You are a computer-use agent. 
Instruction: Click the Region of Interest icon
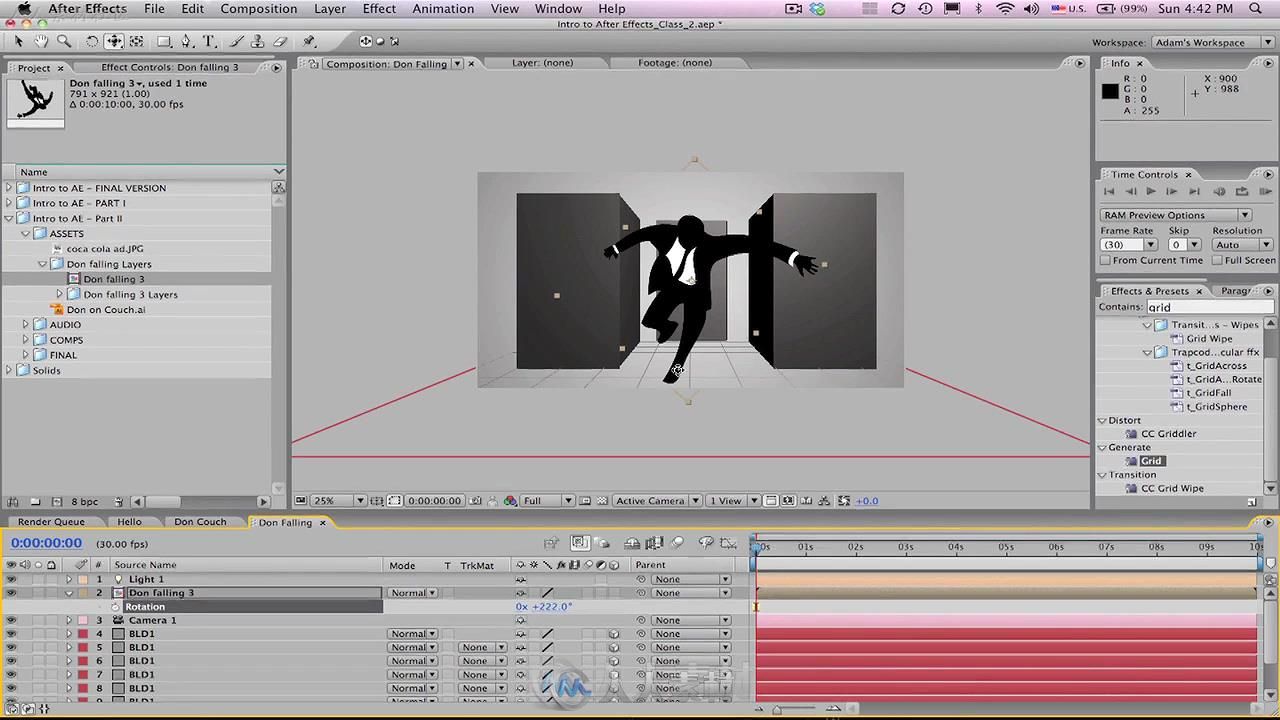tap(586, 501)
